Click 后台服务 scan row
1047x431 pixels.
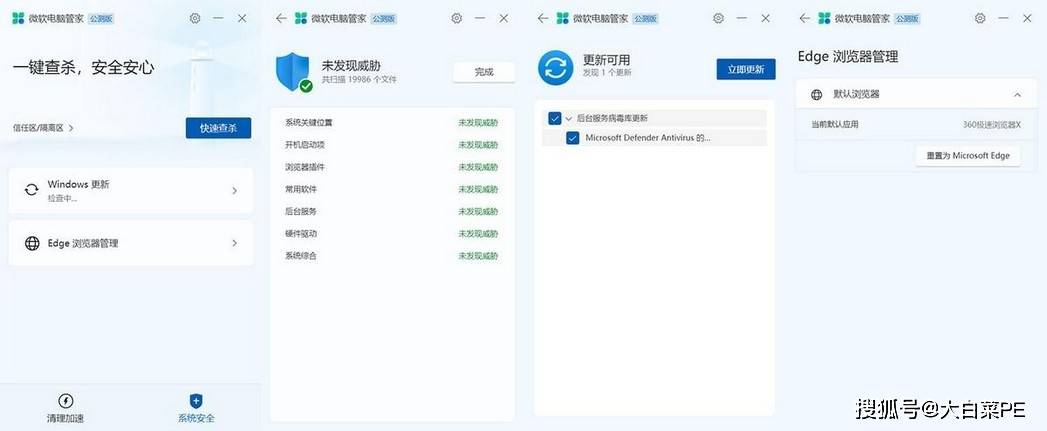click(391, 211)
